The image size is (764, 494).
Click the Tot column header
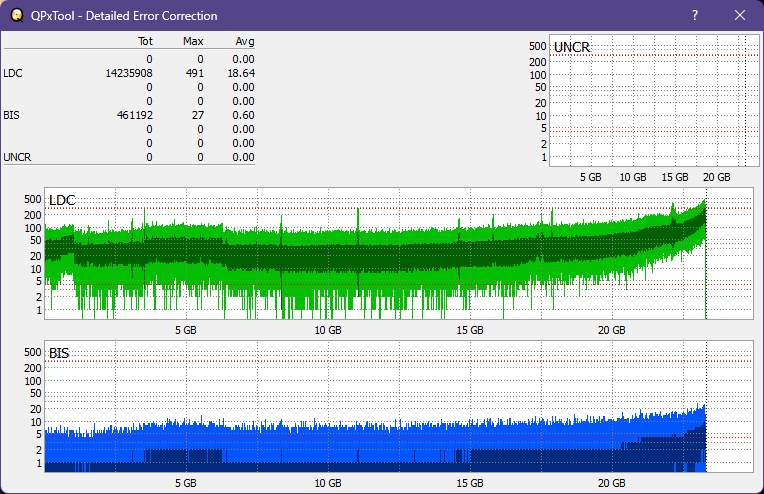[145, 41]
